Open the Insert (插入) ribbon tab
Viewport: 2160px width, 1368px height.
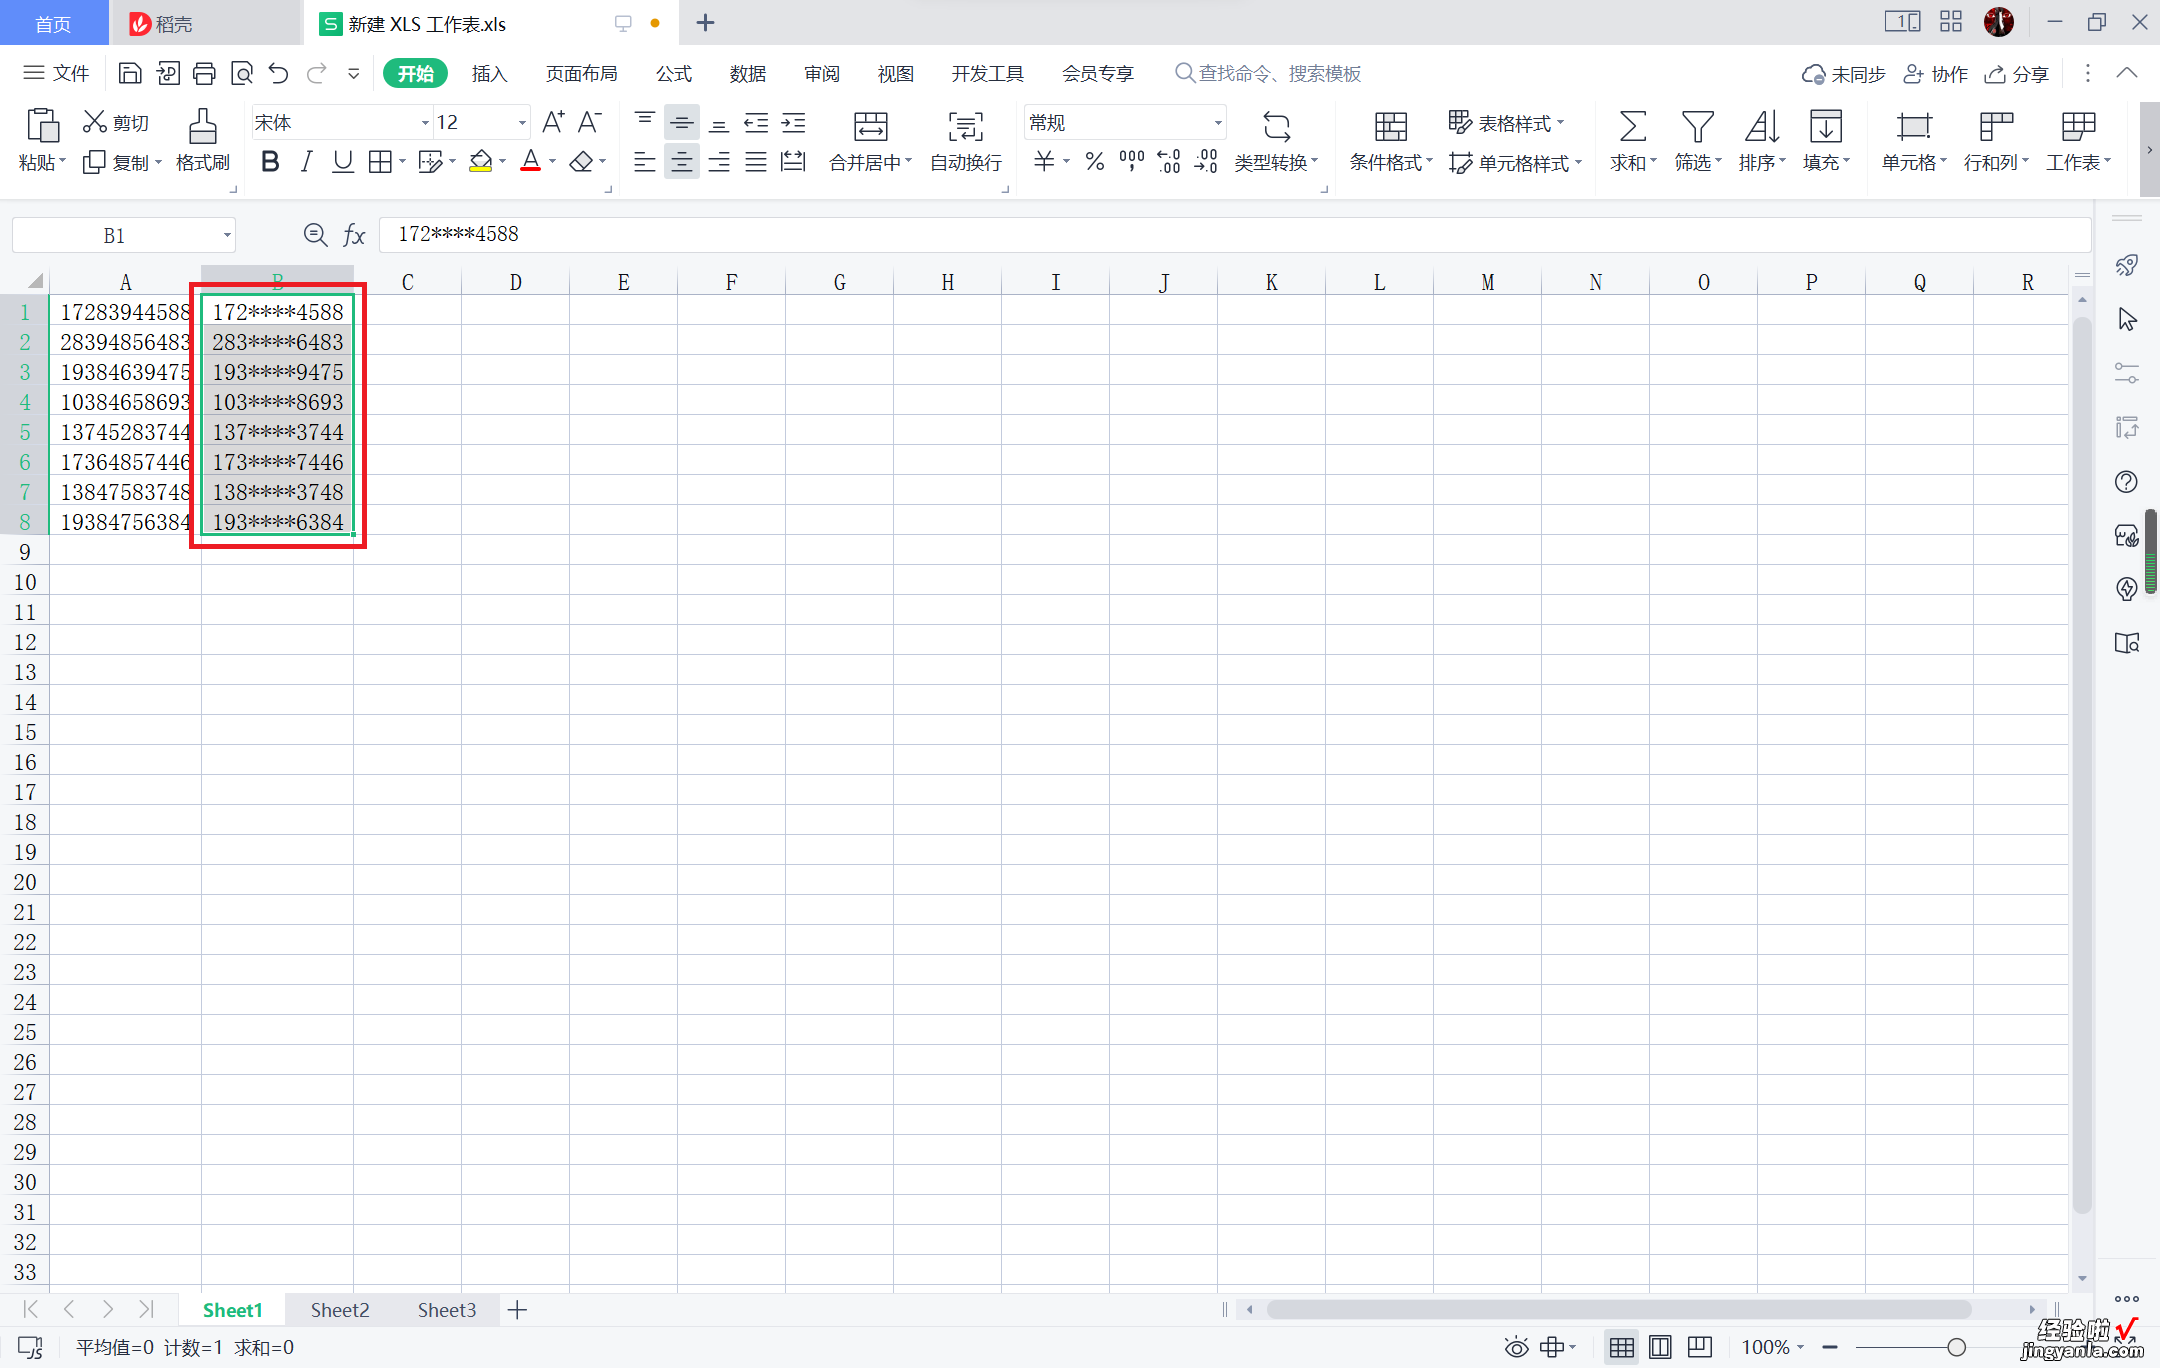point(489,73)
